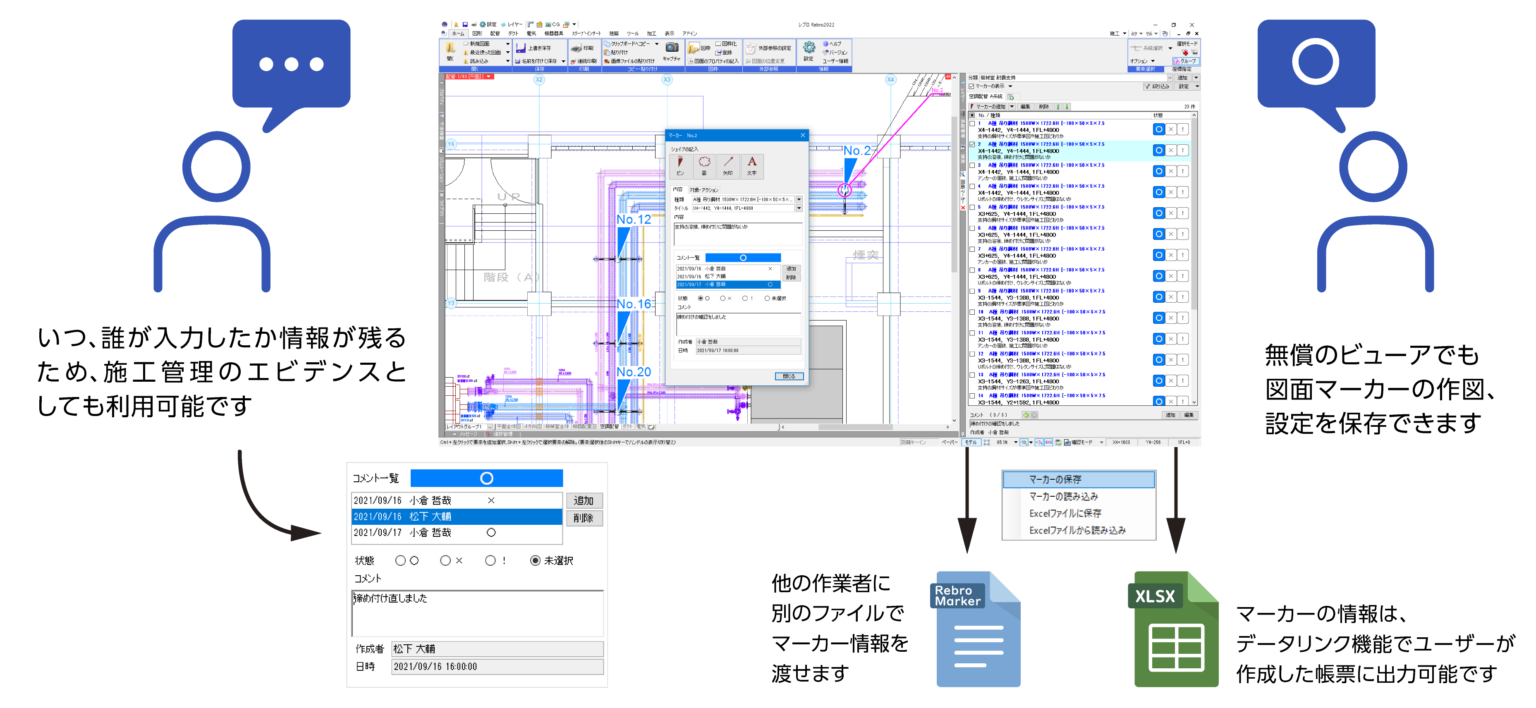Open the 種類 combo box in marker dialog
This screenshot has height=708, width=1536.
[x=798, y=200]
